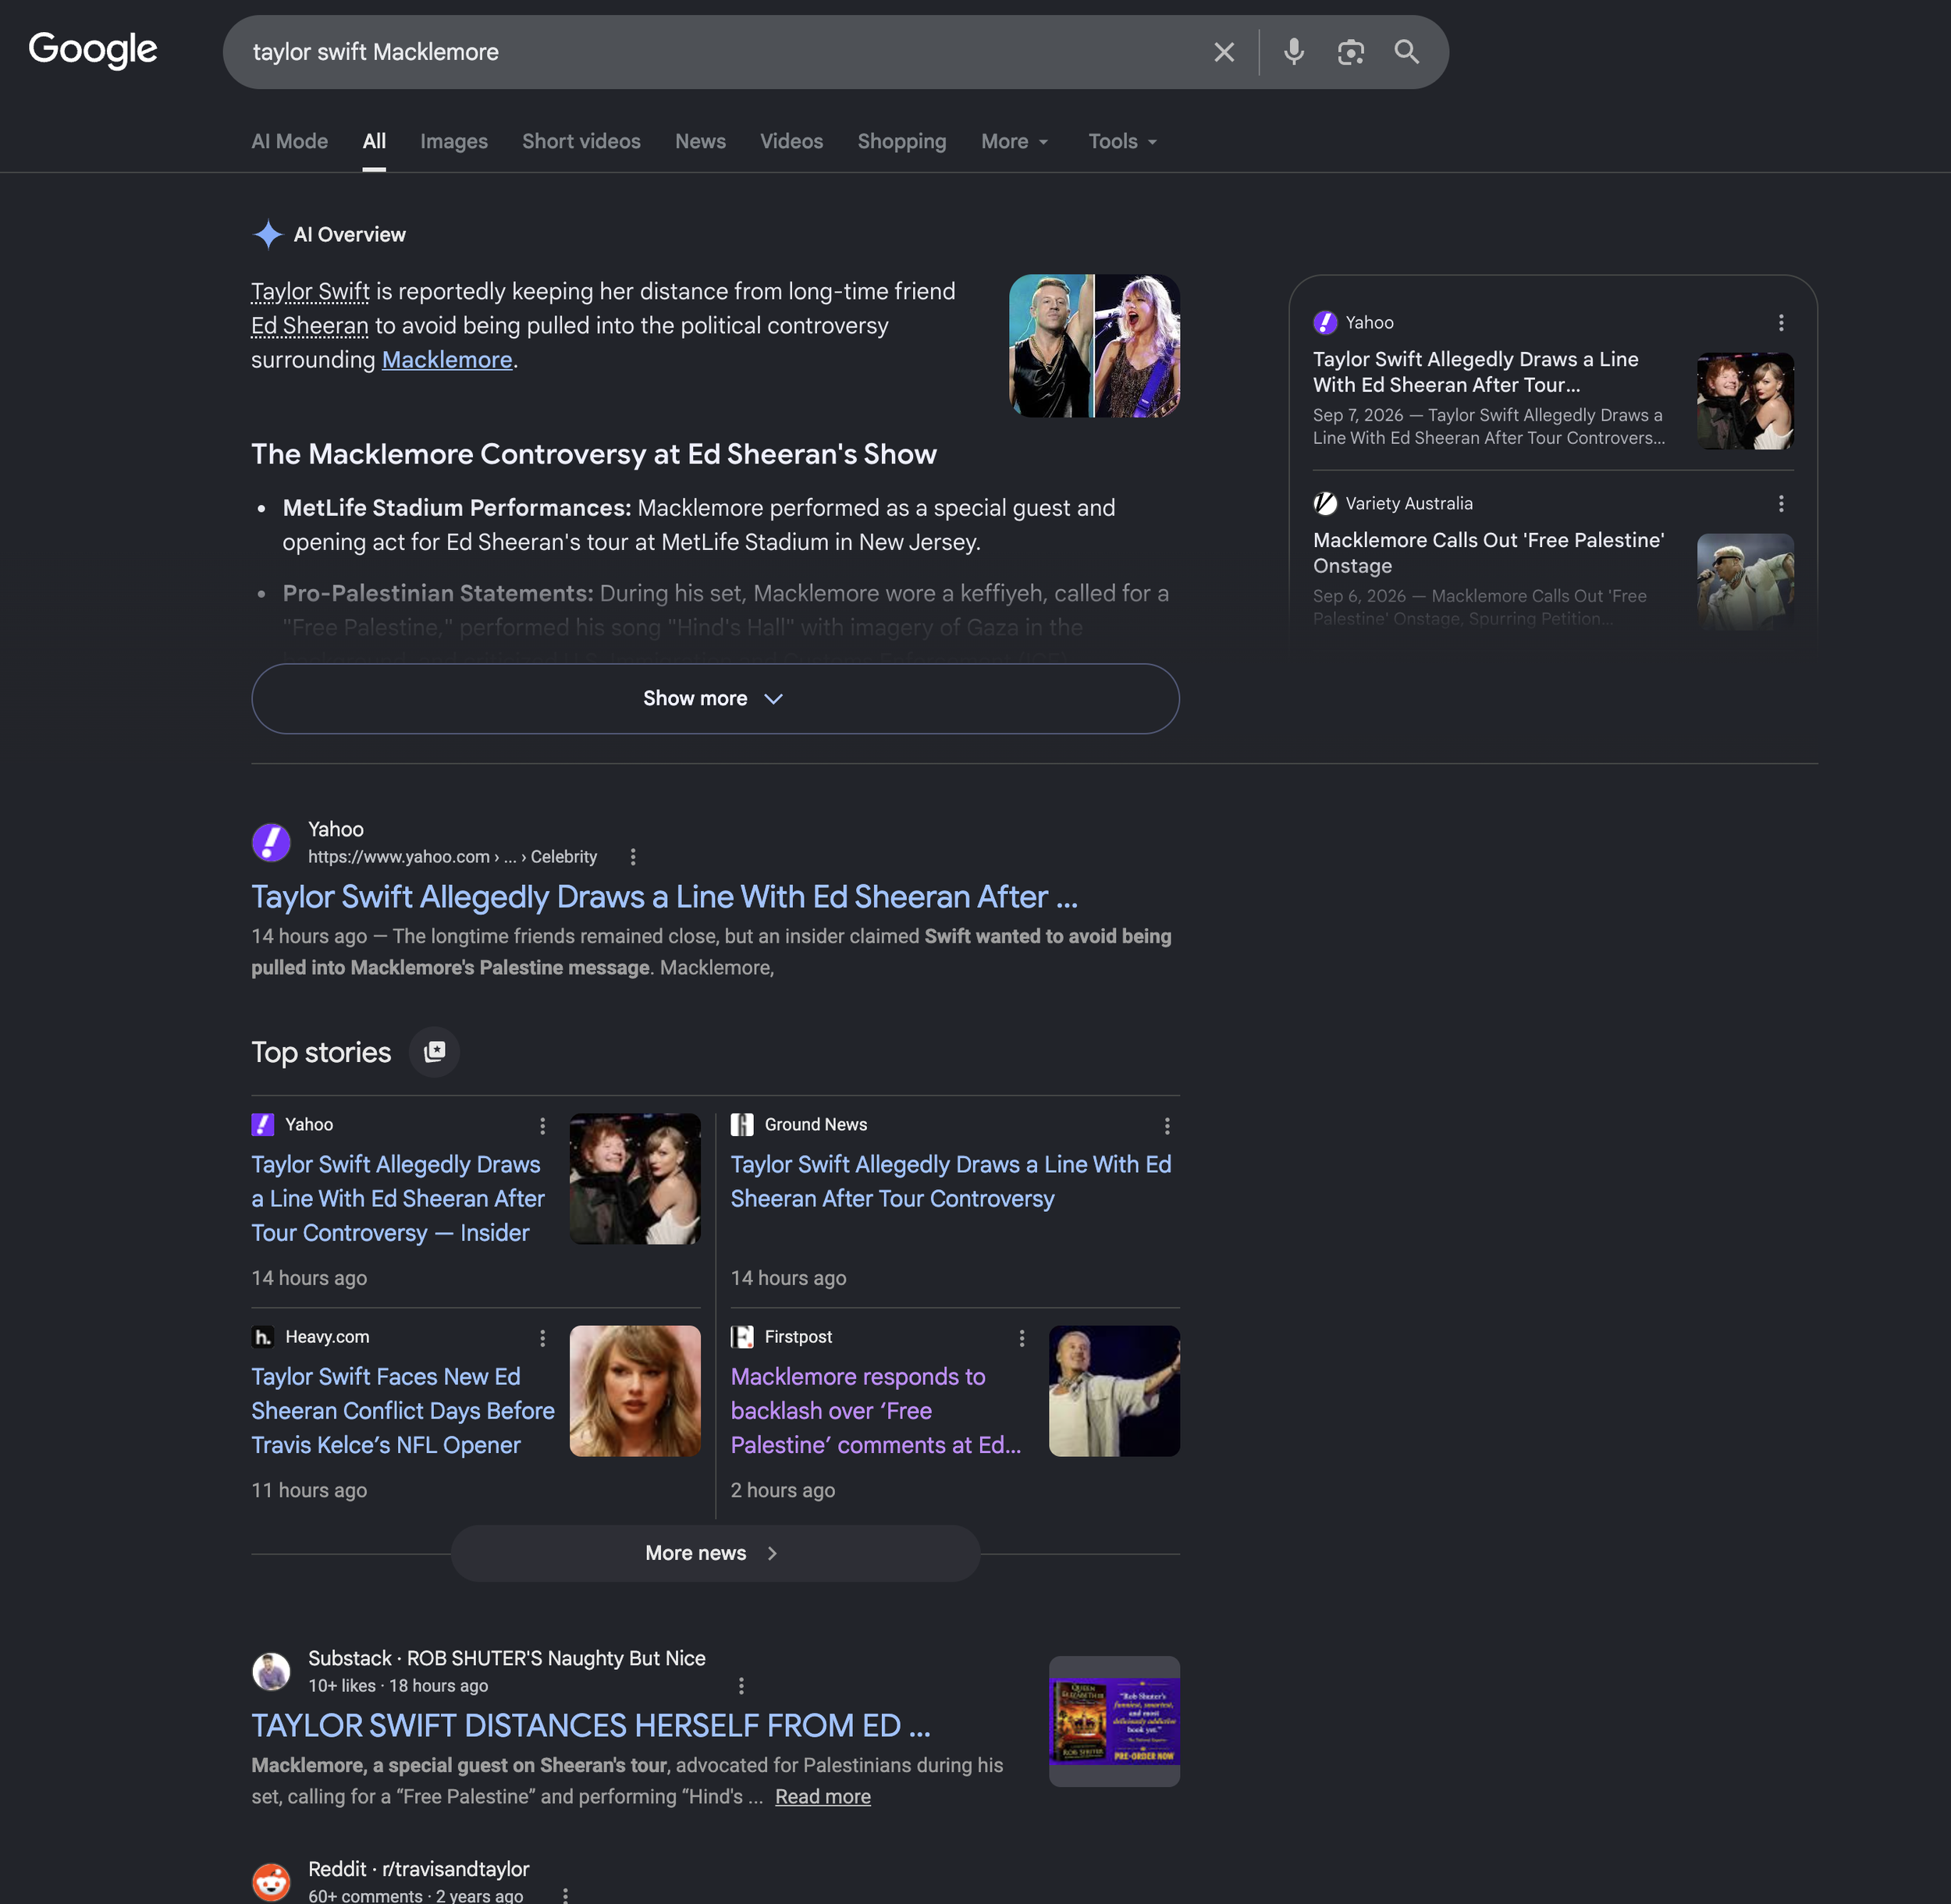Open Firstpost story Macklemore thumbnail
This screenshot has width=1951, height=1904.
[x=1114, y=1391]
